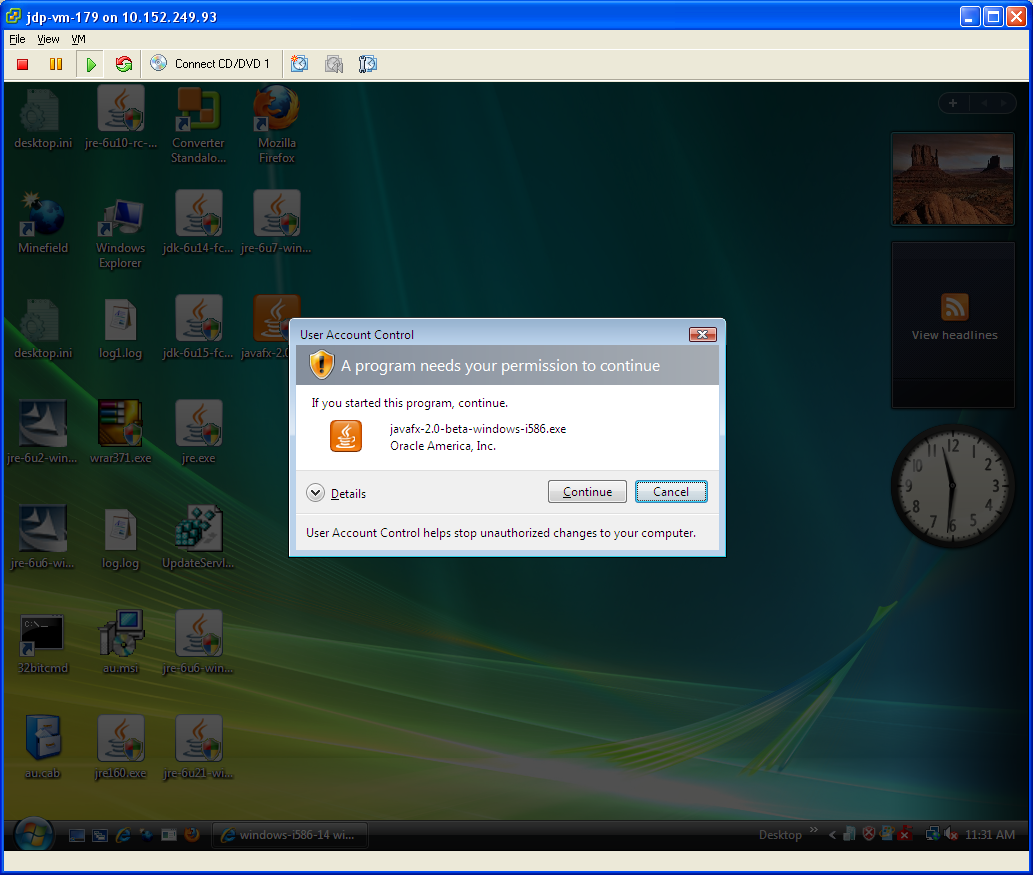Reset the virtual machine

point(124,64)
